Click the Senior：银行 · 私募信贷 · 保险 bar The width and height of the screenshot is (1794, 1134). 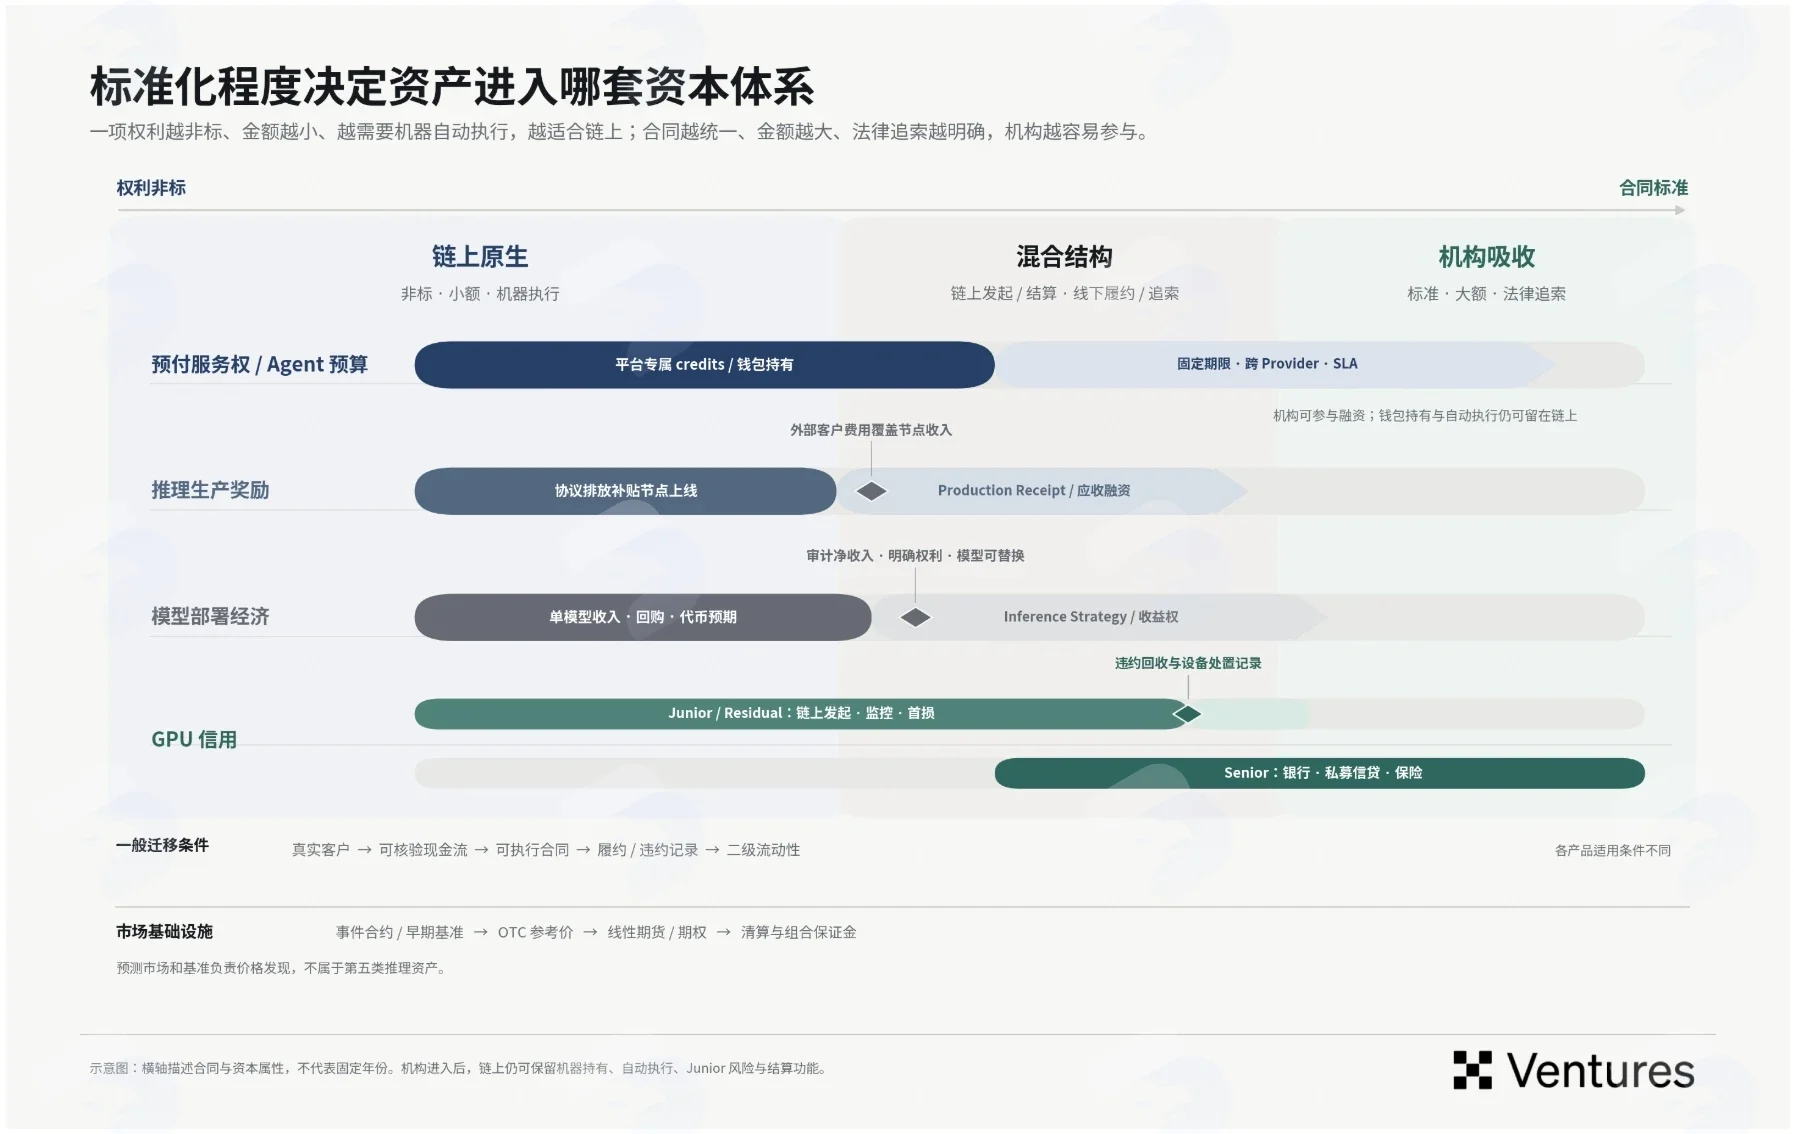tap(1320, 773)
